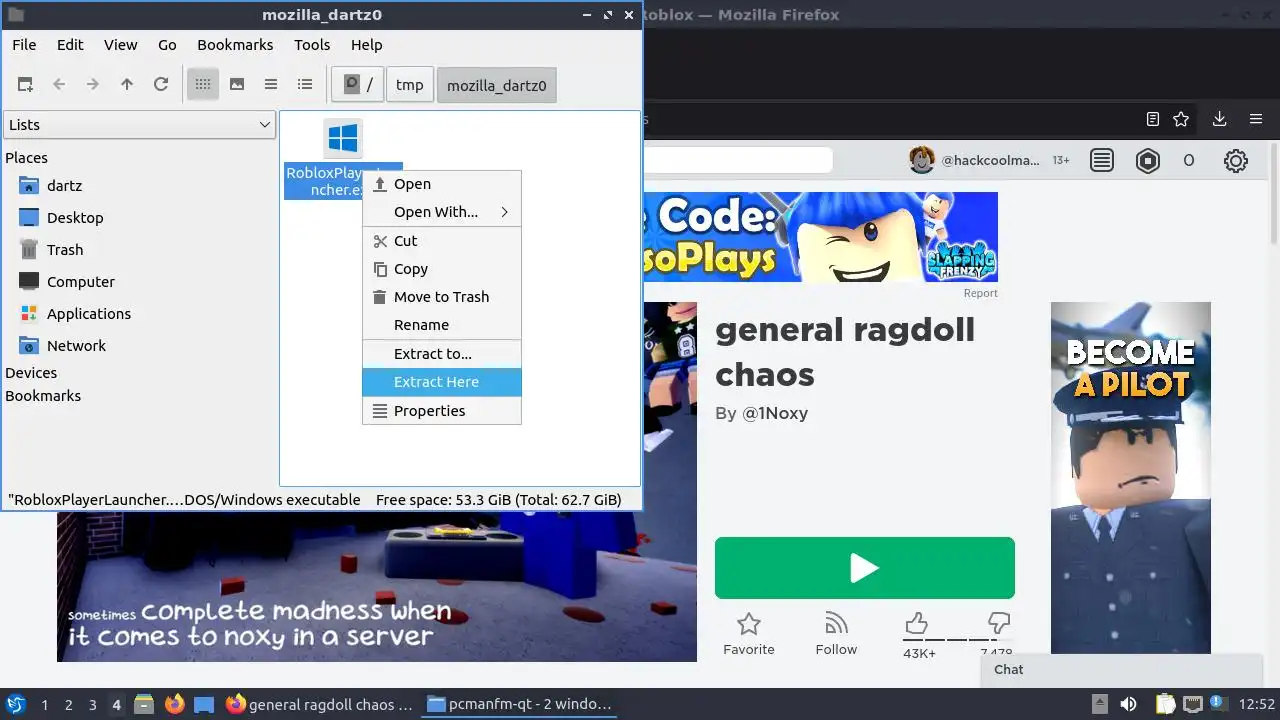Open the Bookmarks menu

(x=235, y=45)
